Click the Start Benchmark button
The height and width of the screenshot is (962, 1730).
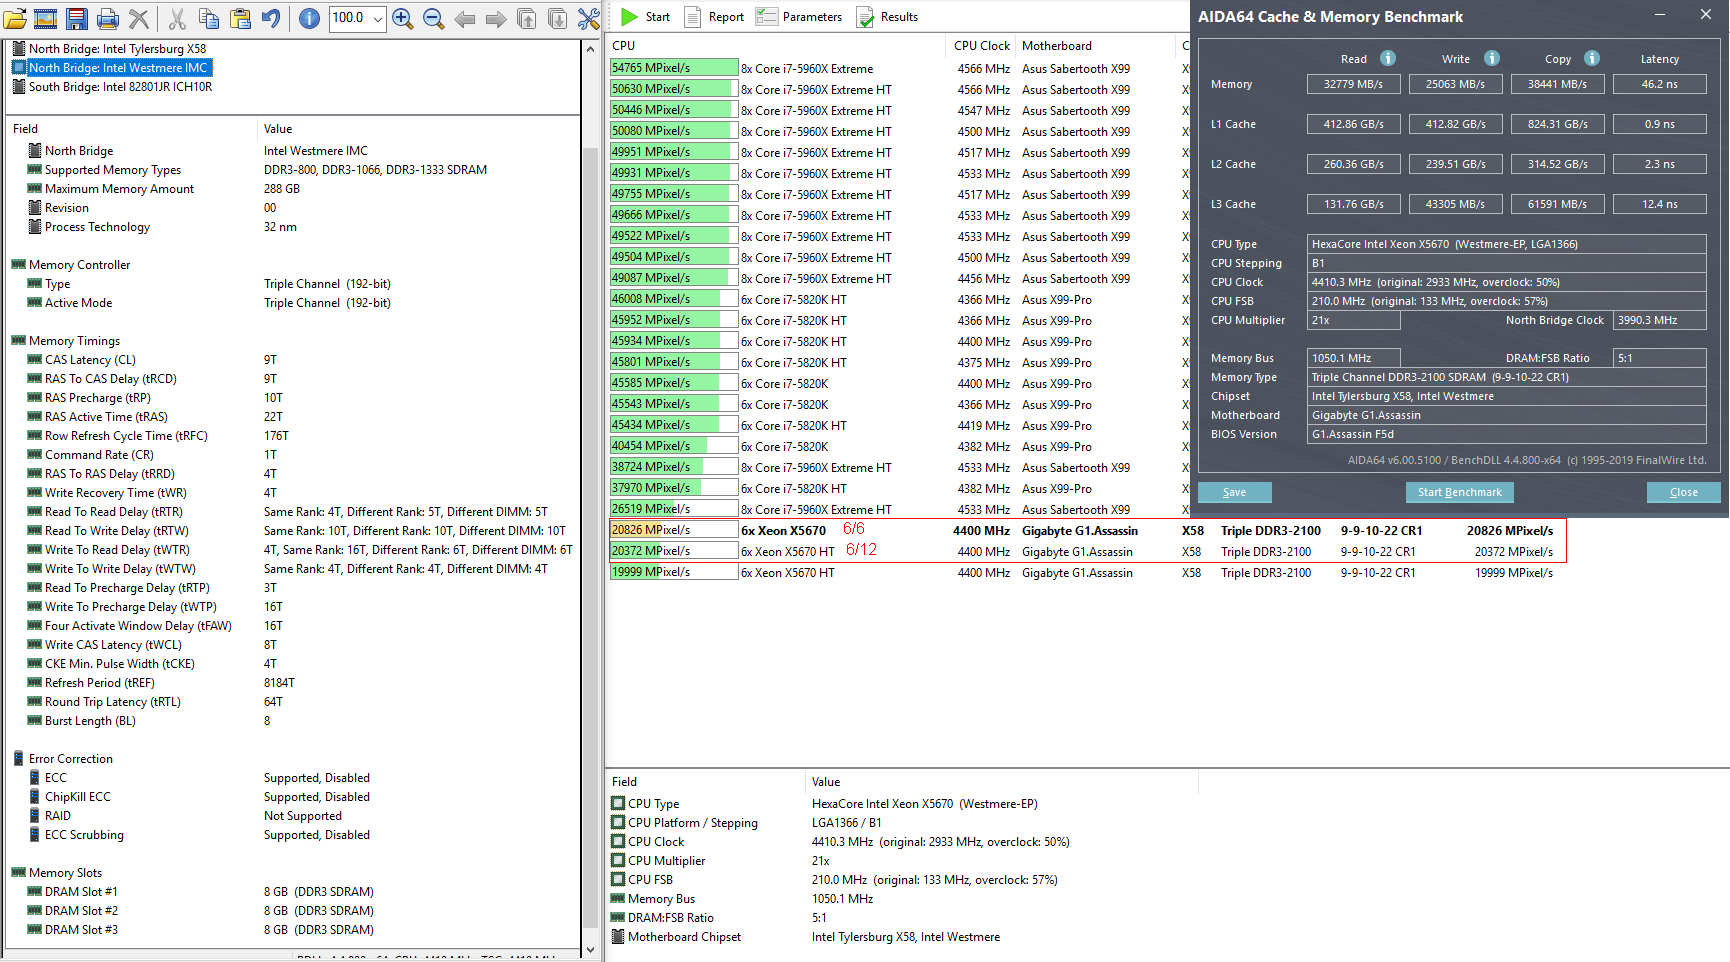pyautogui.click(x=1460, y=492)
